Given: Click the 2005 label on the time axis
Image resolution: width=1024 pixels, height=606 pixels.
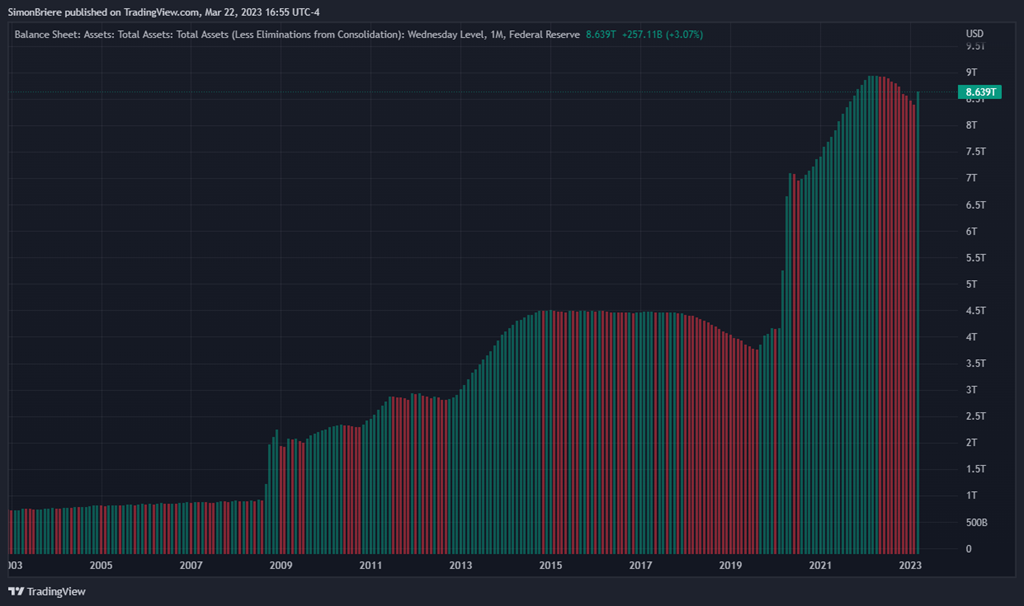Looking at the screenshot, I should pyautogui.click(x=101, y=565).
